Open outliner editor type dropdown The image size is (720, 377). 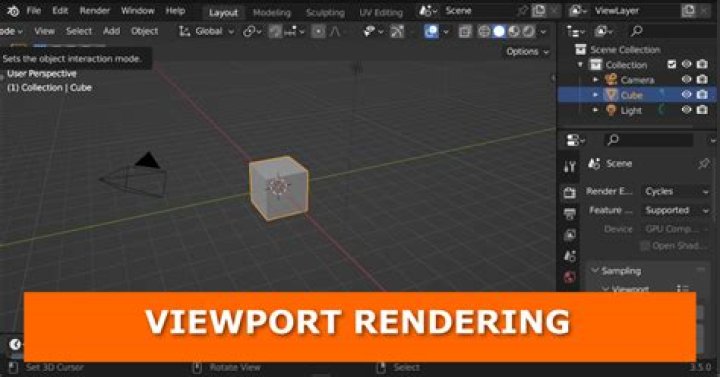pyautogui.click(x=575, y=31)
